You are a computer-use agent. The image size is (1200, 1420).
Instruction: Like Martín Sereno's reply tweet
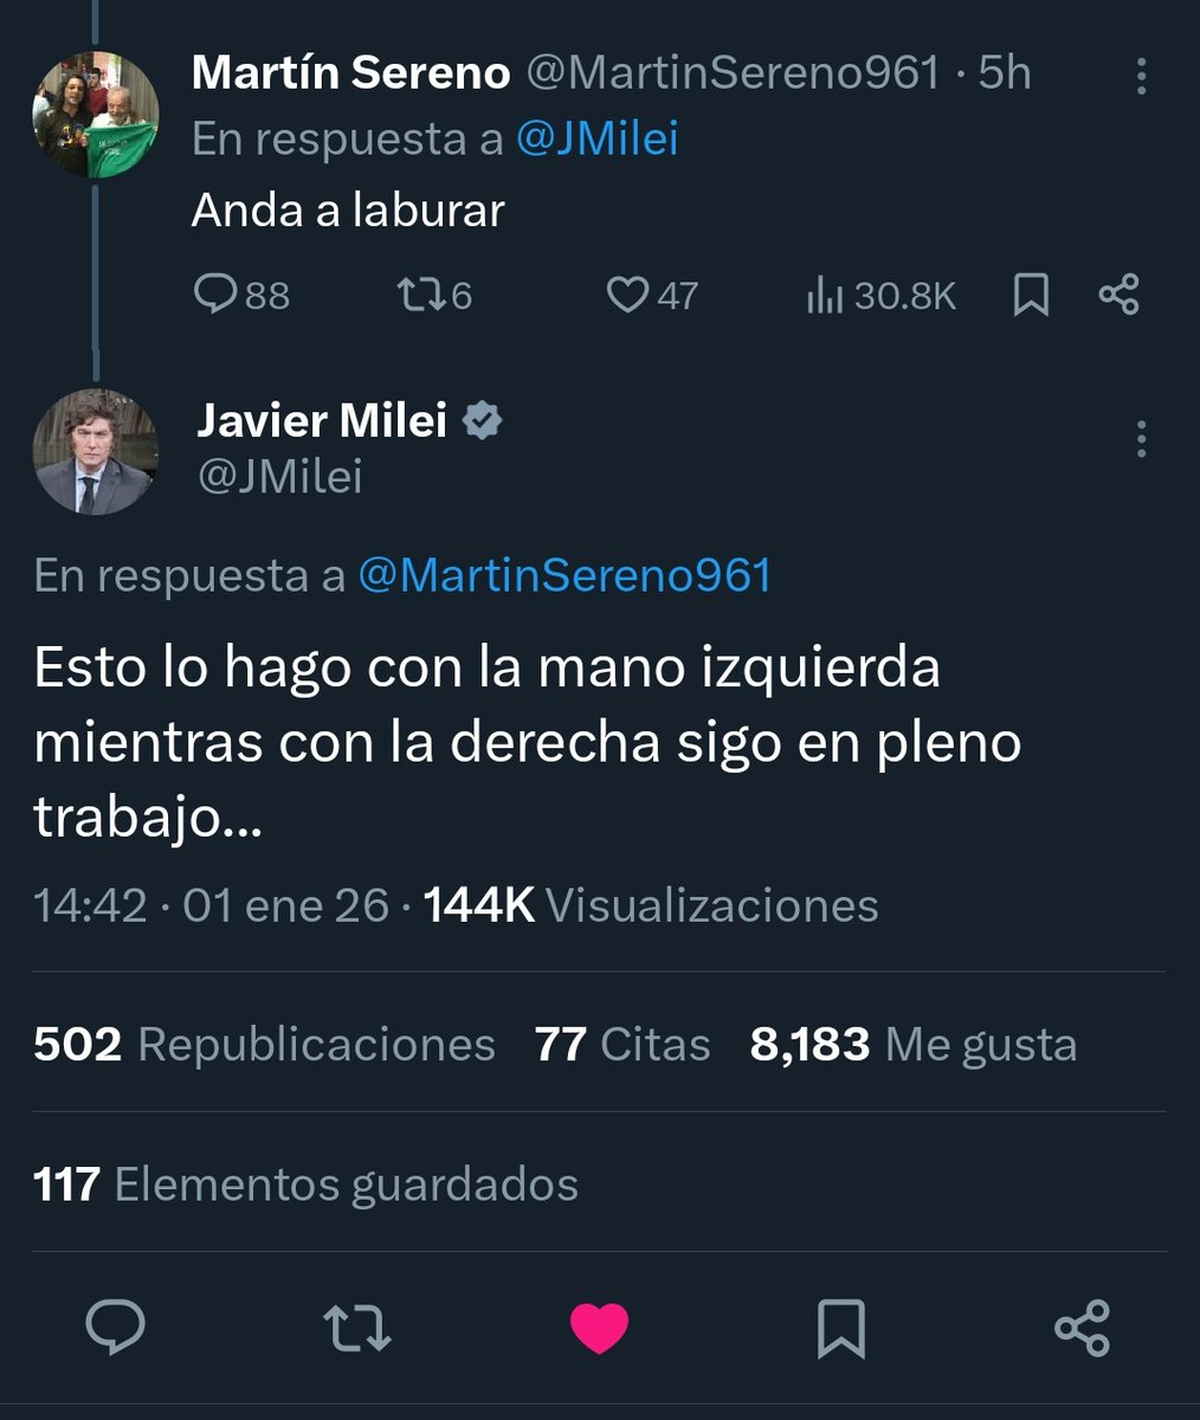(628, 295)
